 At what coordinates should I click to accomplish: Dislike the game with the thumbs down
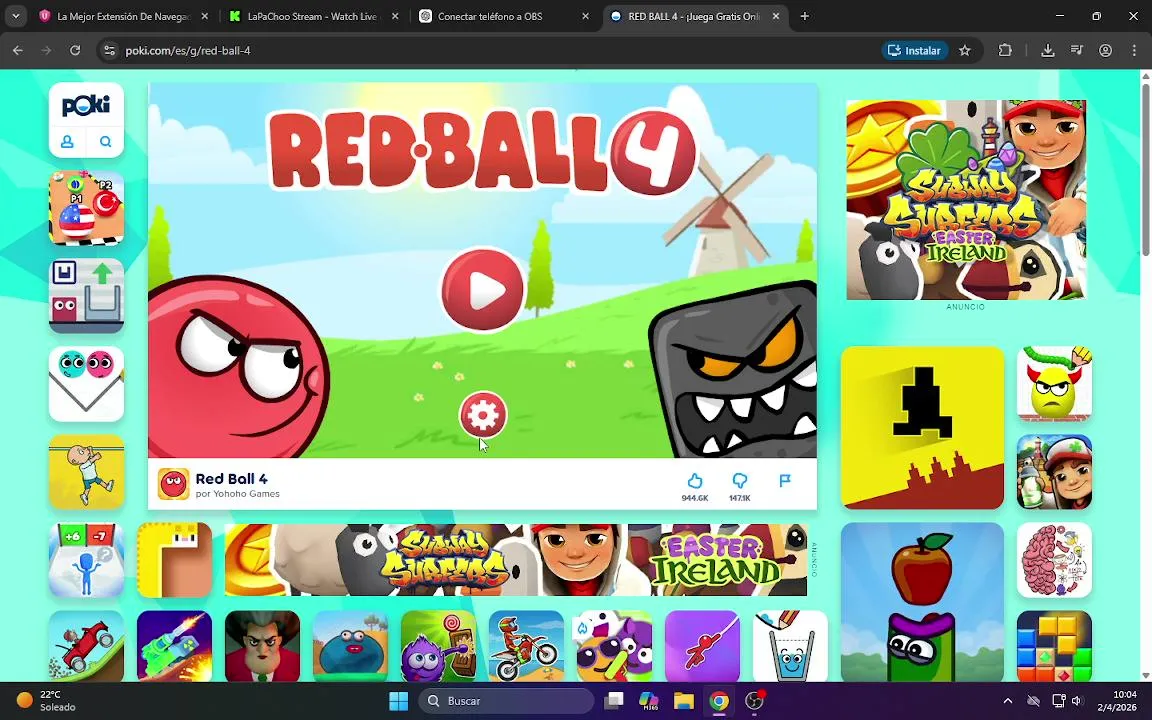739,481
